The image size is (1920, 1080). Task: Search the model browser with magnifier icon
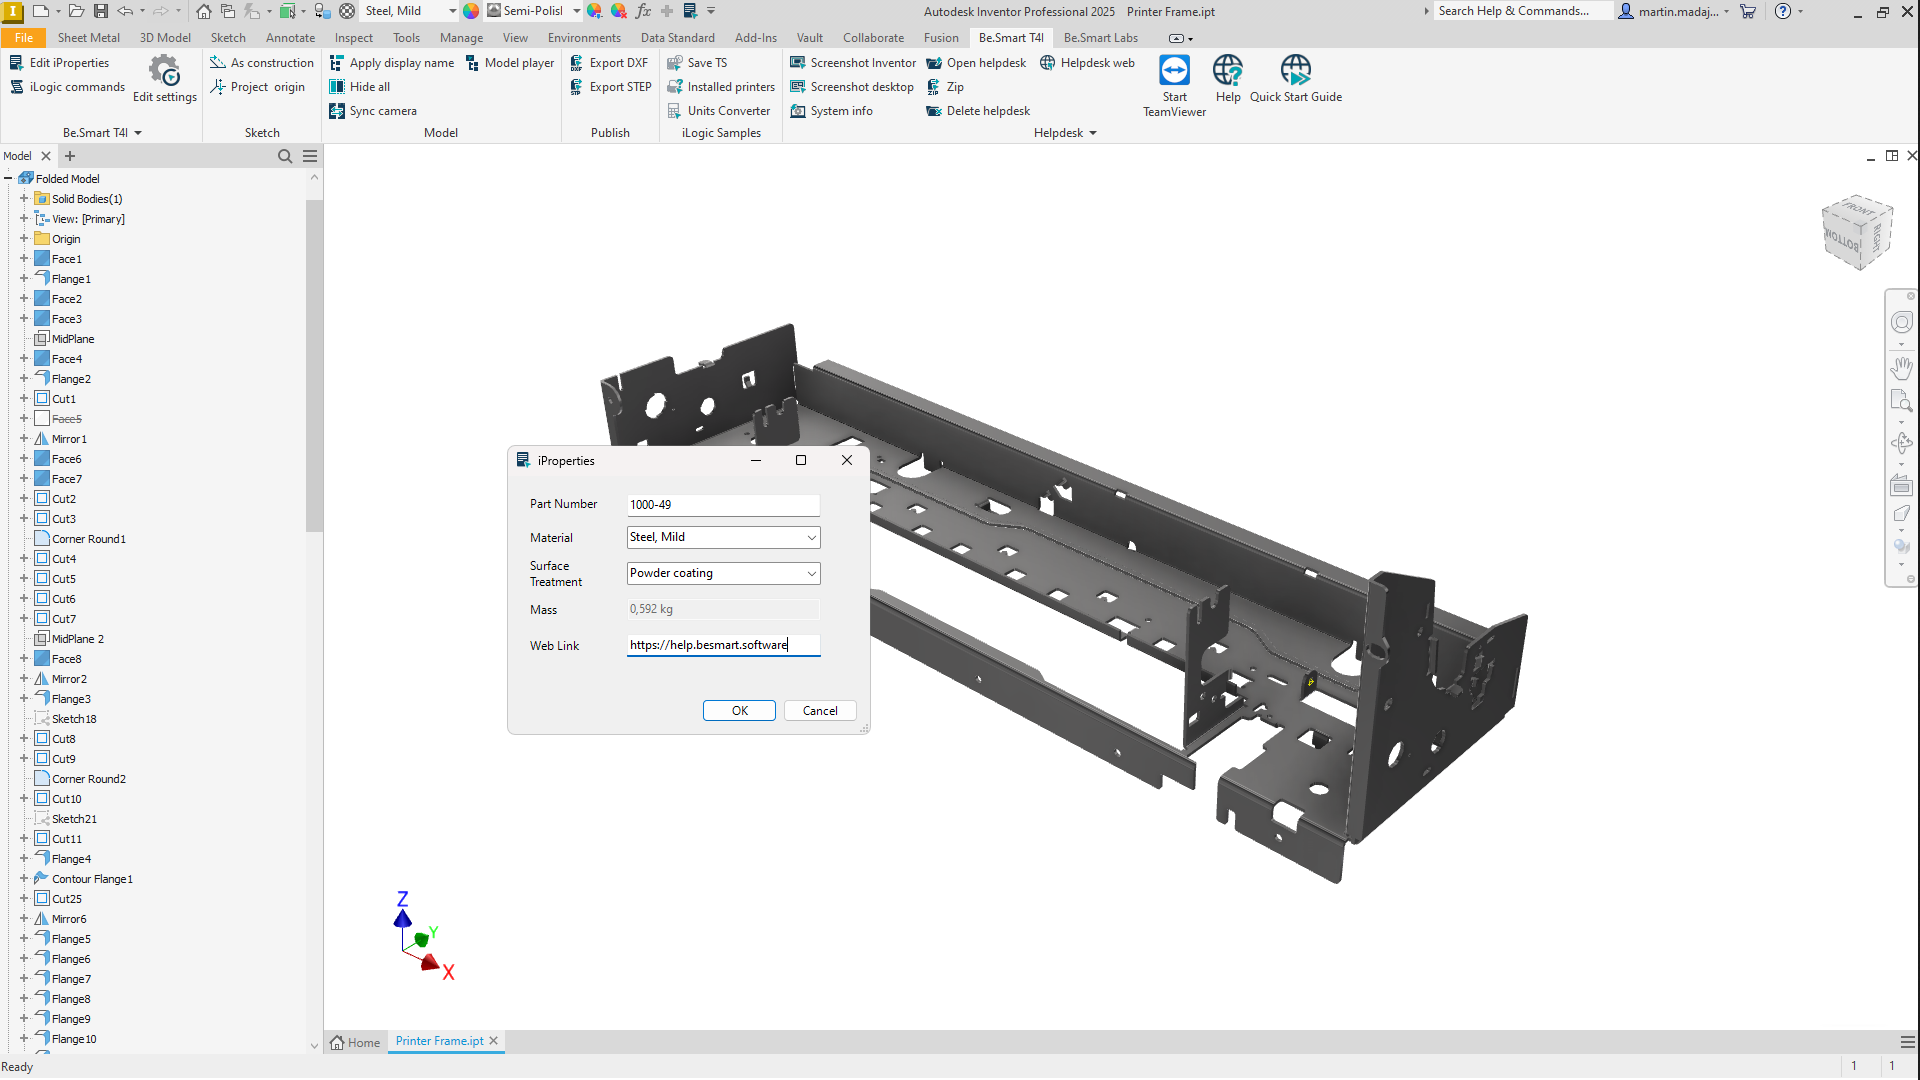[x=285, y=156]
